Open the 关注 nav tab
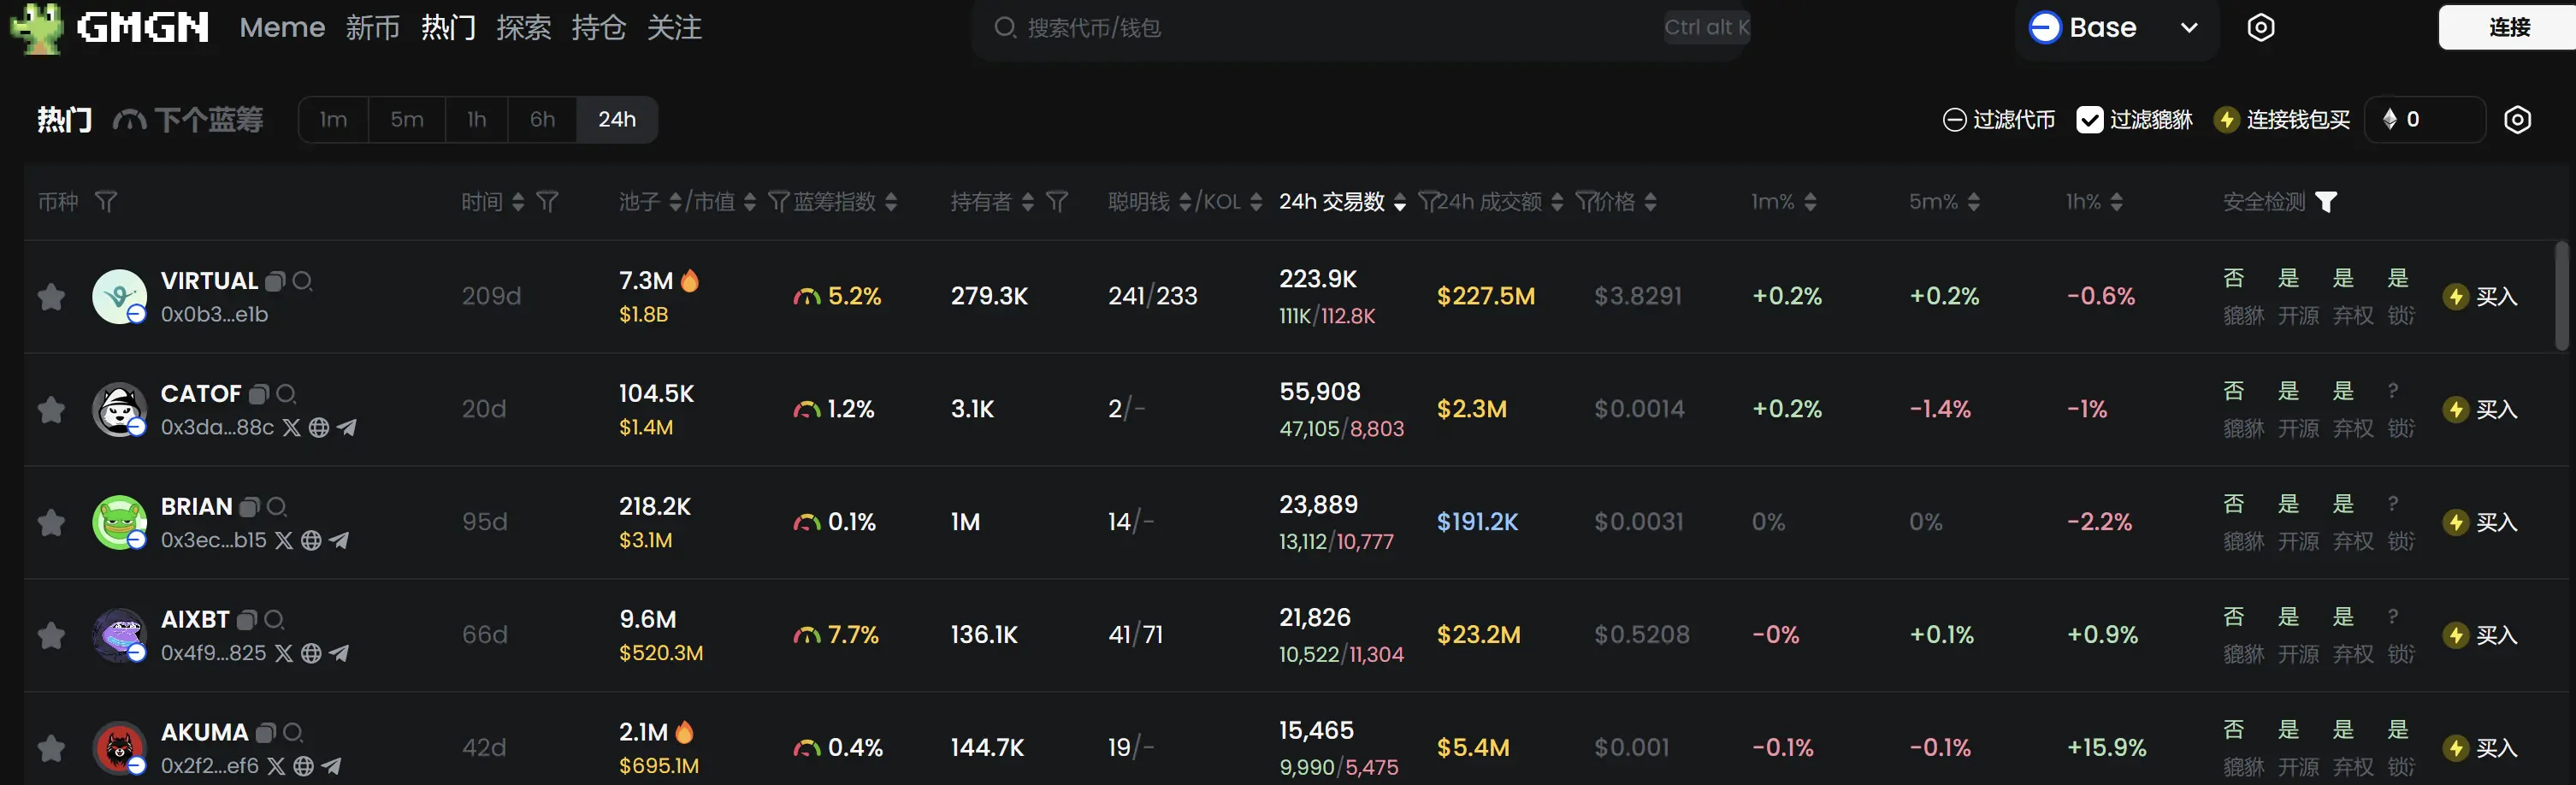Screen dimensions: 2576x785 coord(674,28)
